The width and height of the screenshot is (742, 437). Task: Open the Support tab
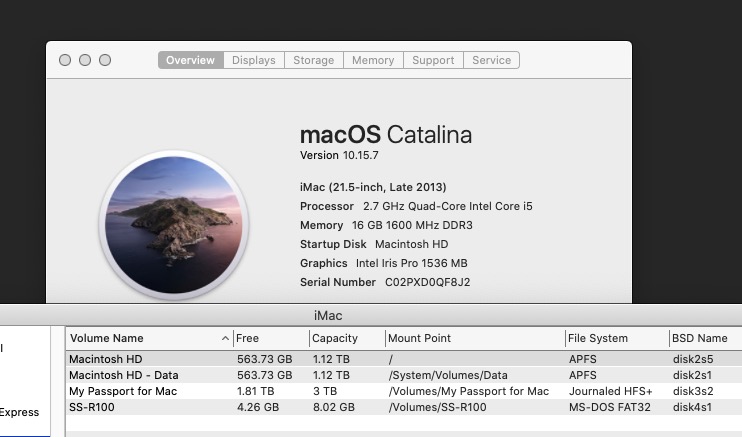(x=433, y=60)
